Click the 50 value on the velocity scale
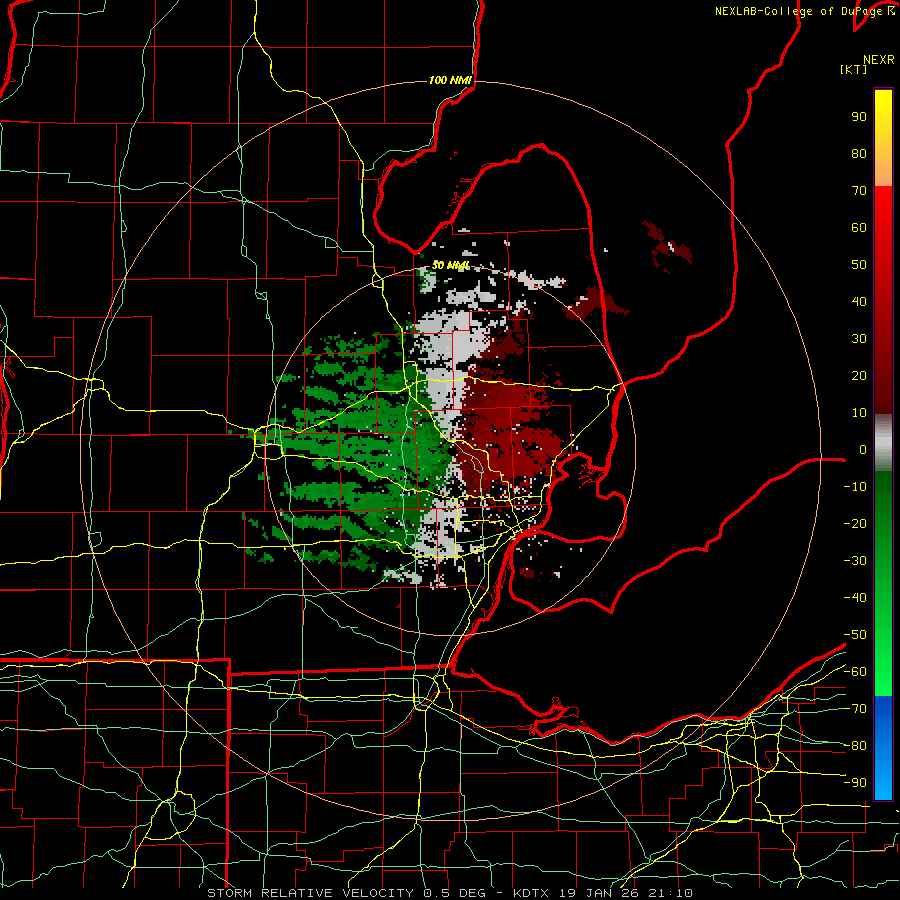 (859, 265)
